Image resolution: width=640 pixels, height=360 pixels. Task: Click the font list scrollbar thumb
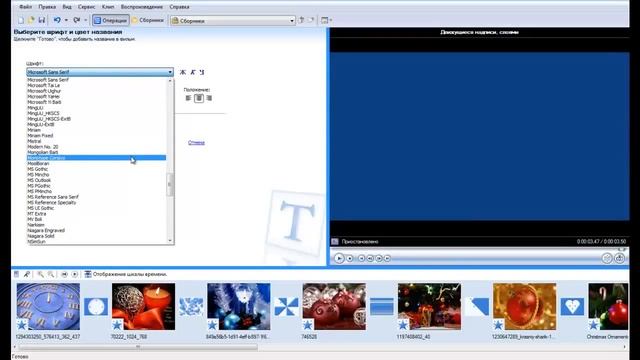170,184
